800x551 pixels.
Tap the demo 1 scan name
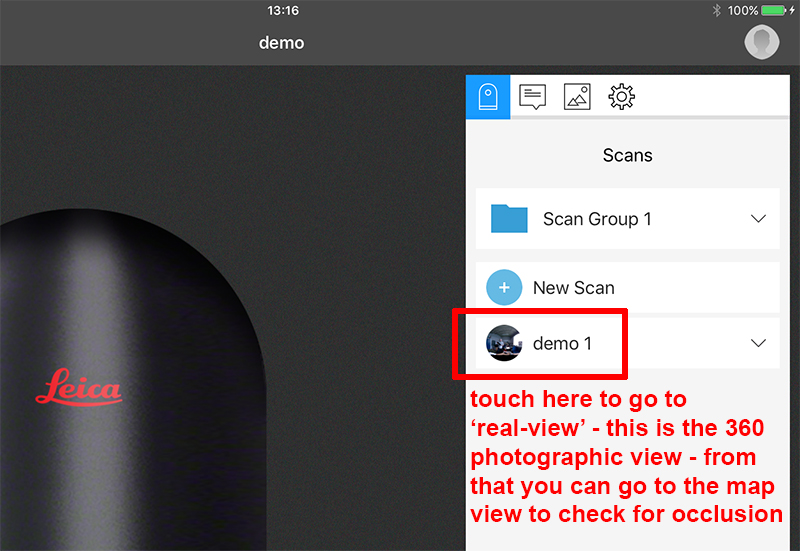click(x=562, y=344)
